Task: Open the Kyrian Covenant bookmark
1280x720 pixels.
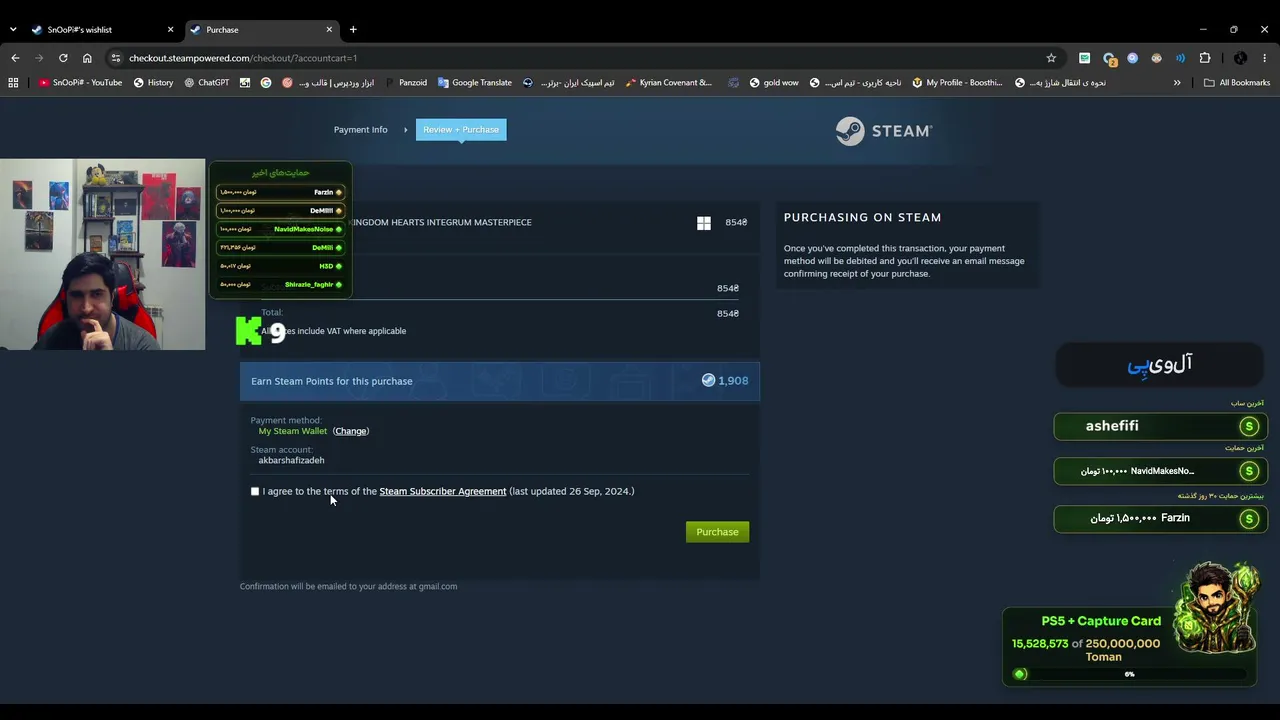Action: pos(668,83)
